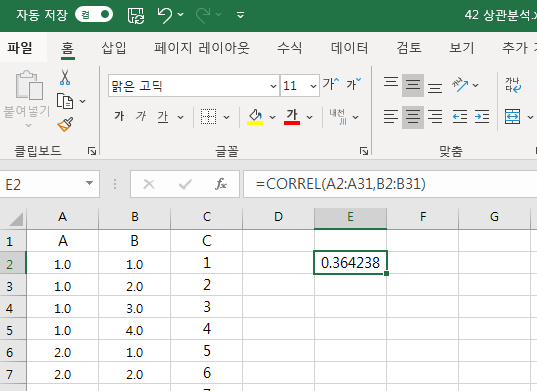Open the 검토 tab
Image resolution: width=537 pixels, height=391 pixels.
(409, 47)
